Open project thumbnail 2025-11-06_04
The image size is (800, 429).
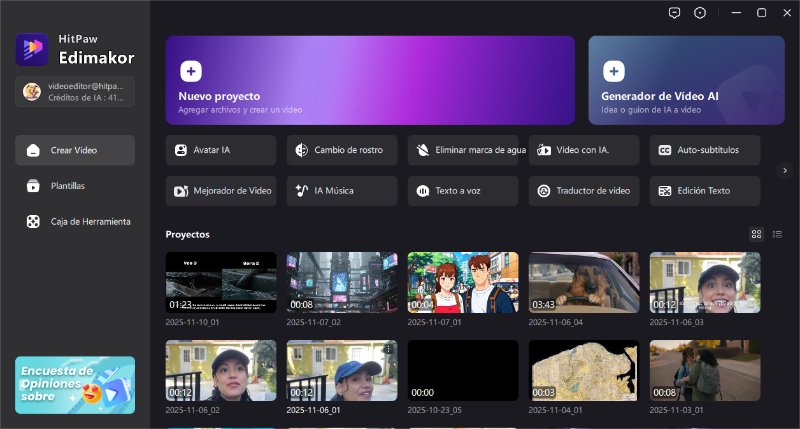tap(584, 282)
